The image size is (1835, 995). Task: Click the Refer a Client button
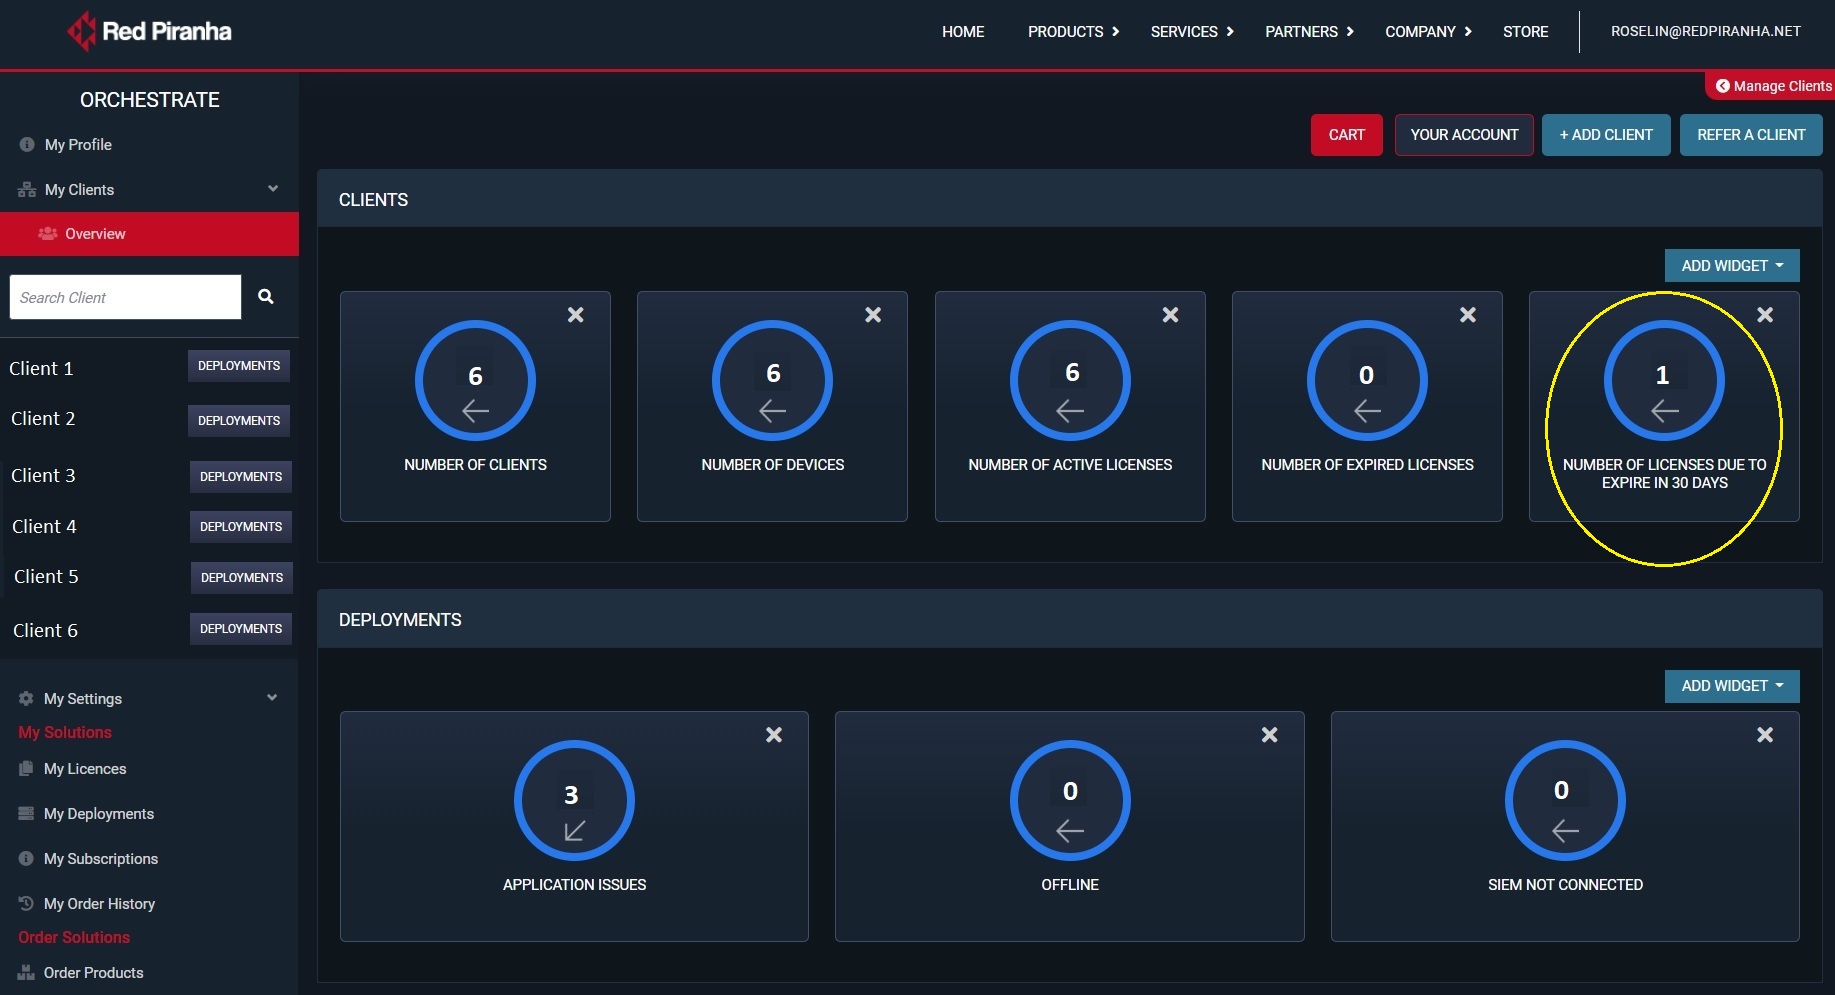click(1751, 135)
